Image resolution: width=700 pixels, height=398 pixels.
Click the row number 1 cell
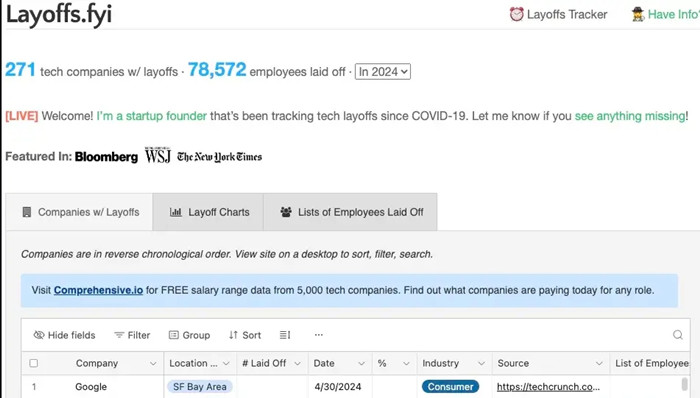(x=34, y=387)
